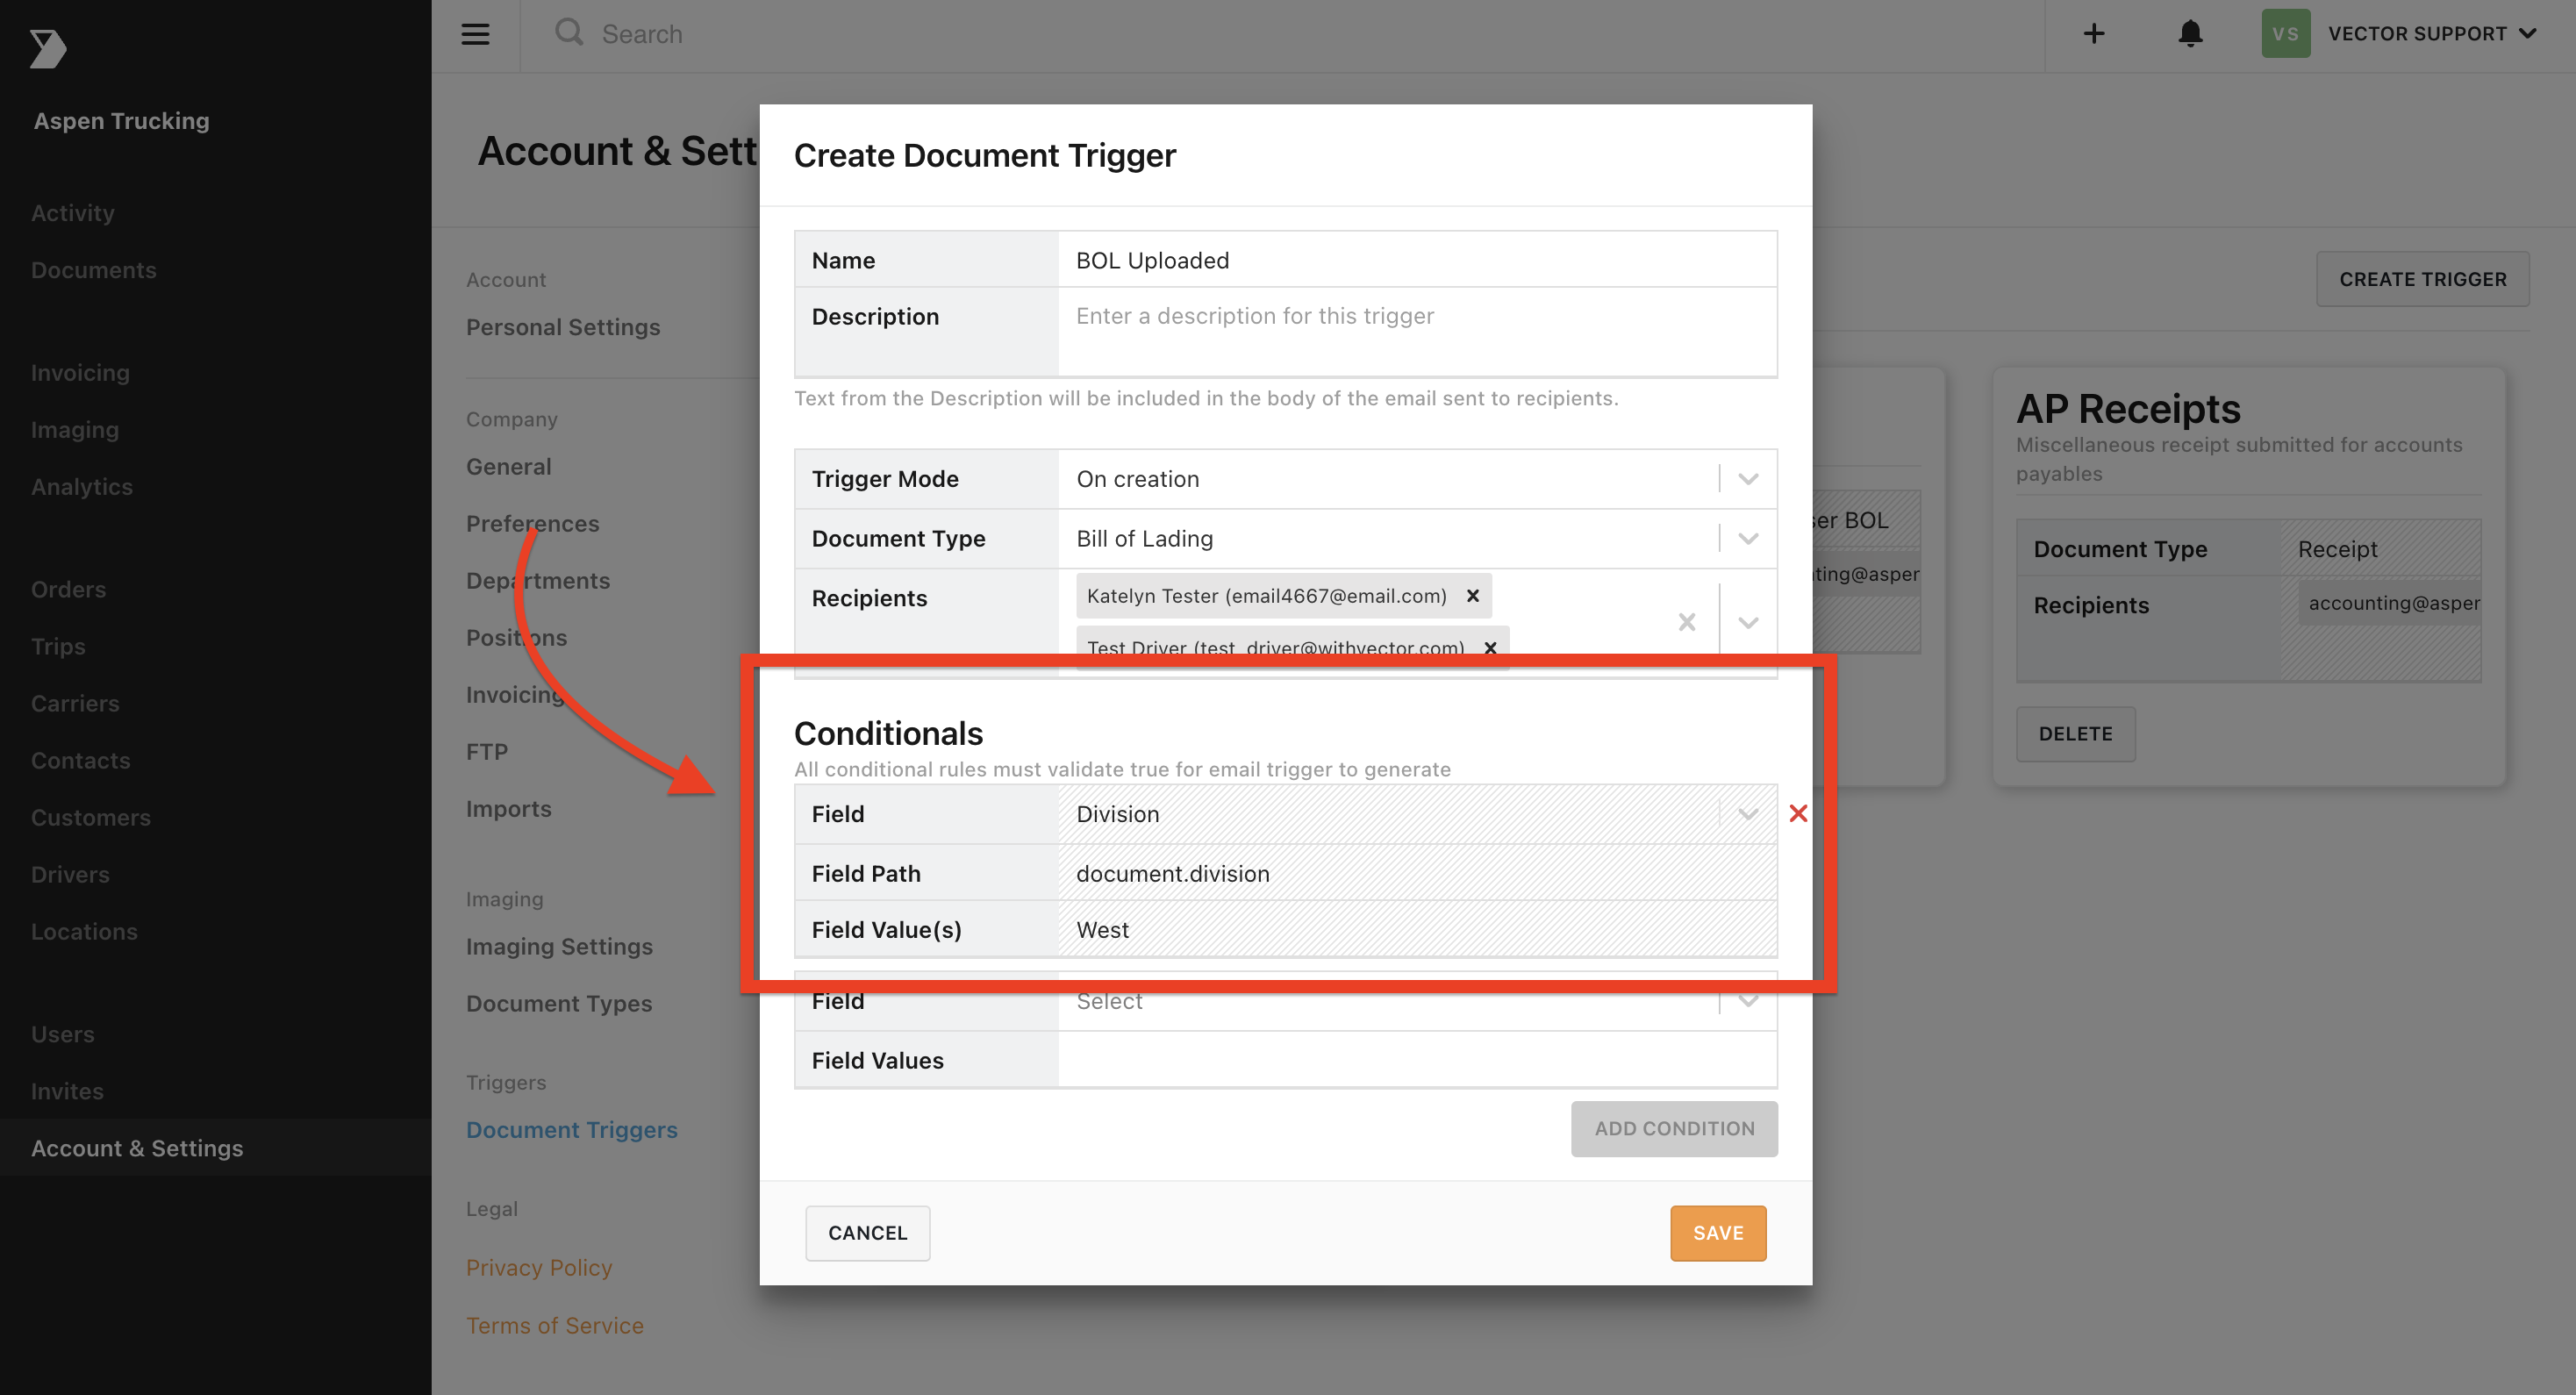Select Account & Settings in sidebar

tap(137, 1148)
